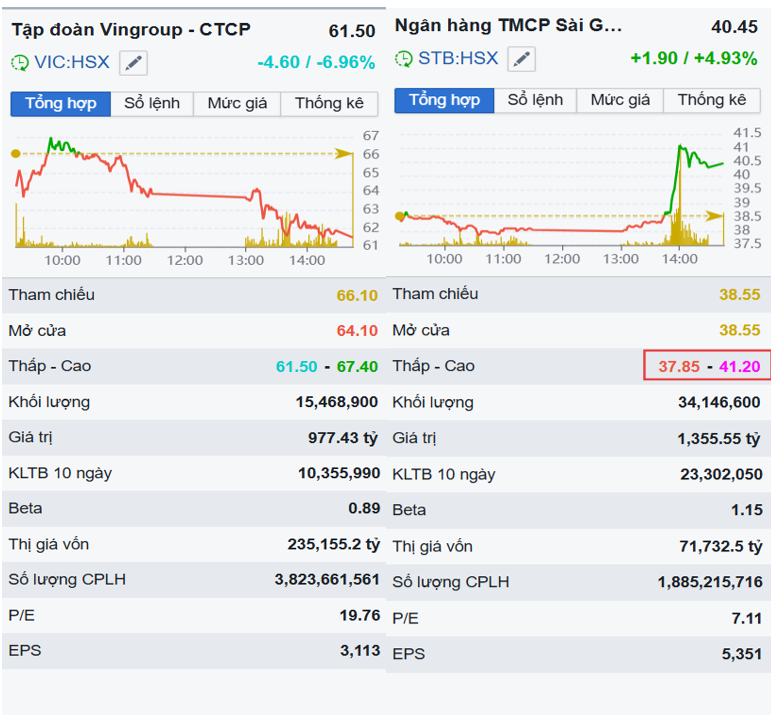The height and width of the screenshot is (715, 771).
Task: Click the P/E value 7.11
Action: click(747, 619)
